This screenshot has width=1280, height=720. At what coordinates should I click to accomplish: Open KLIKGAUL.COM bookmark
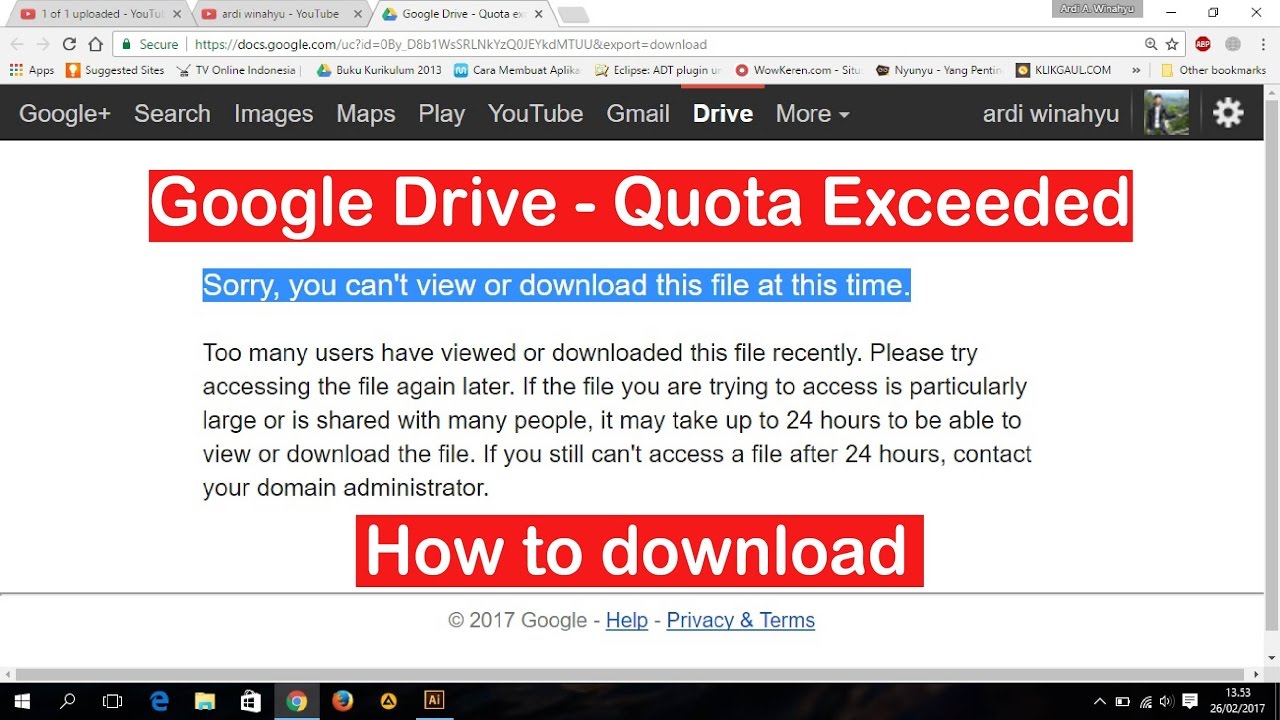click(1063, 70)
